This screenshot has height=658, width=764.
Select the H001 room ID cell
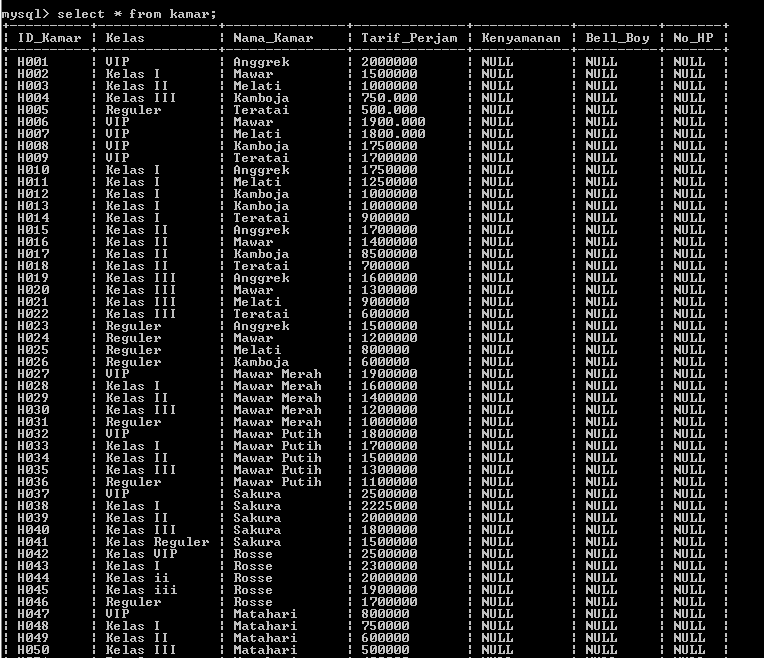[33, 62]
